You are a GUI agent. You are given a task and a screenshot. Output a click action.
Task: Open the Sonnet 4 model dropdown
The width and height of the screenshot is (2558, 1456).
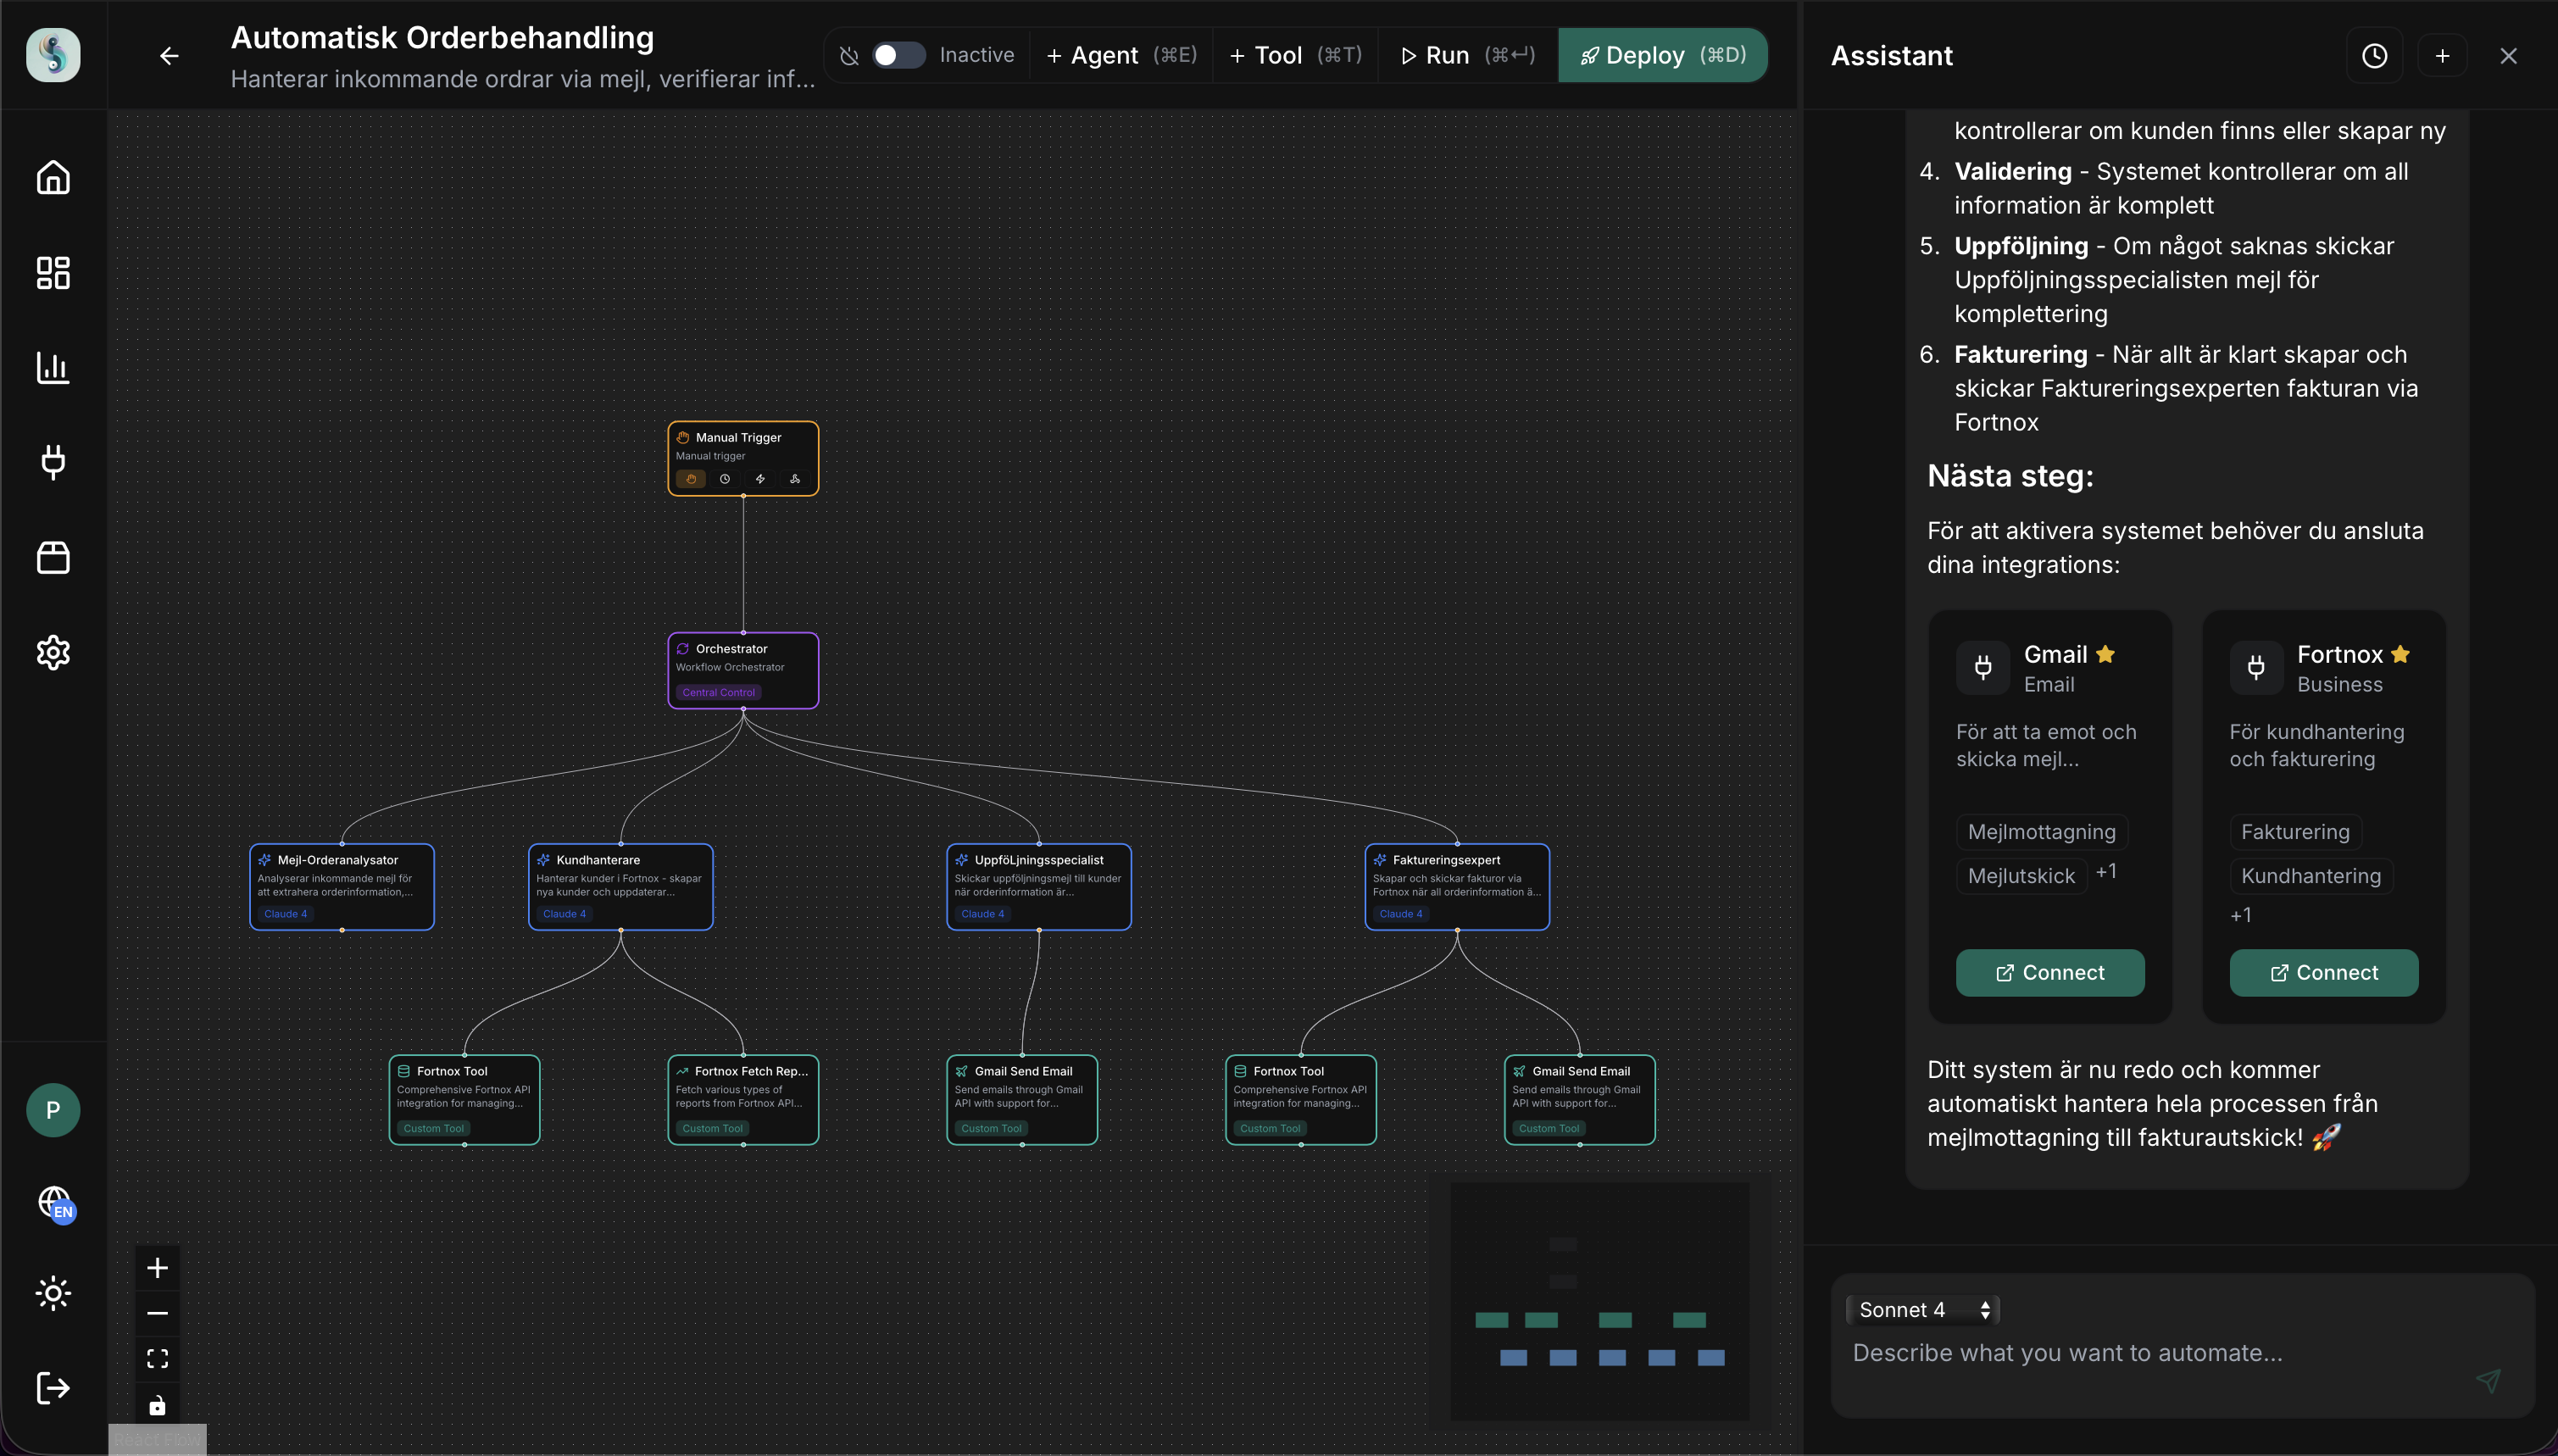pos(1922,1310)
